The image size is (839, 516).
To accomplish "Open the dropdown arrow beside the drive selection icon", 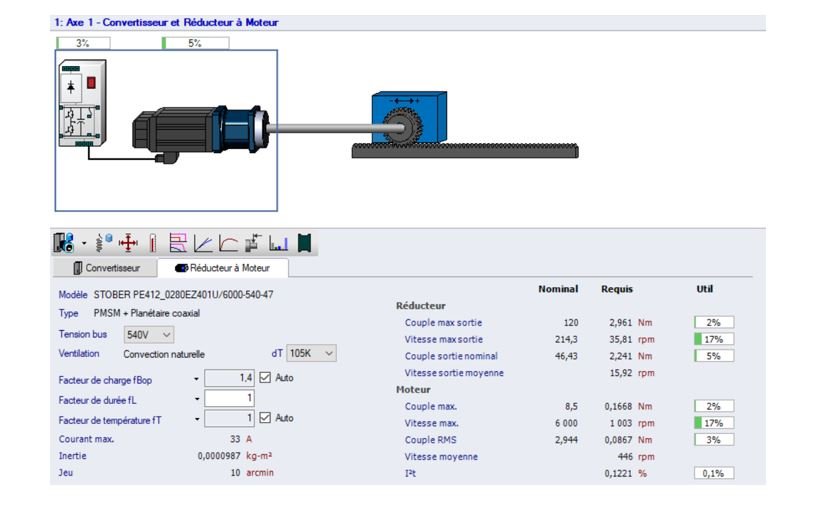I will 84,244.
